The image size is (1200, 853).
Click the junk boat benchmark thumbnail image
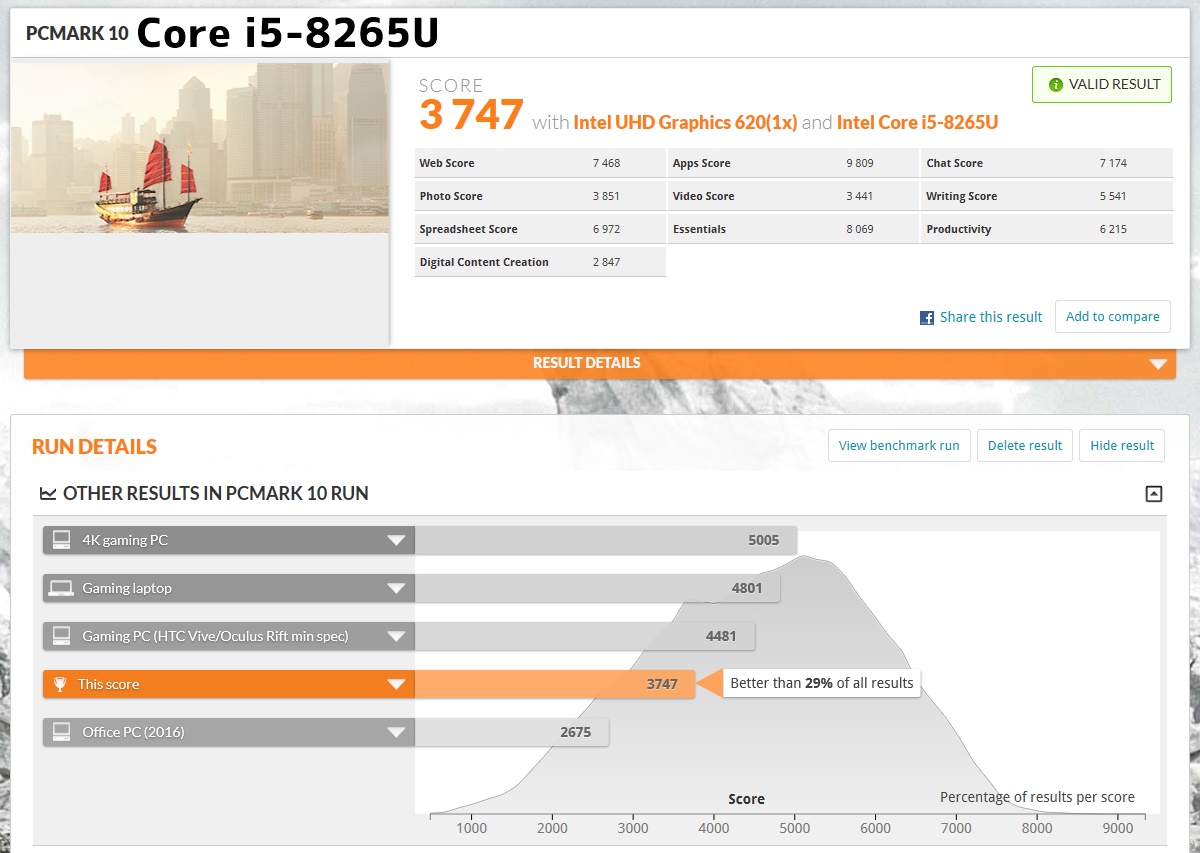[200, 148]
